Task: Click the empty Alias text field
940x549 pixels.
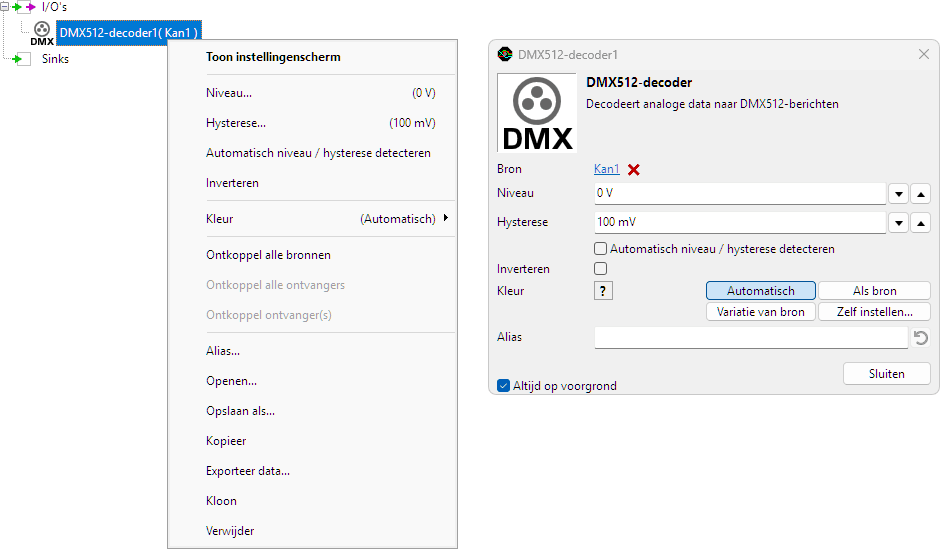Action: pyautogui.click(x=751, y=337)
